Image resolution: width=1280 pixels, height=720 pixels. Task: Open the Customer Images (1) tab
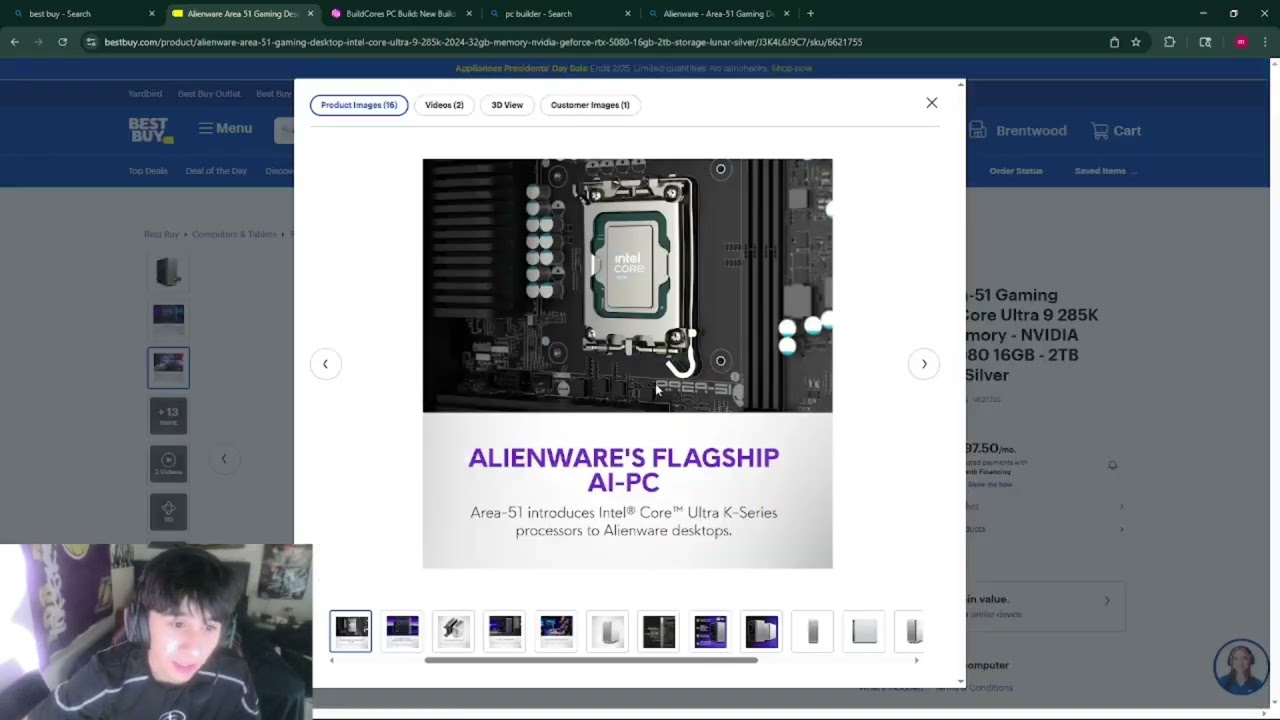tap(590, 105)
